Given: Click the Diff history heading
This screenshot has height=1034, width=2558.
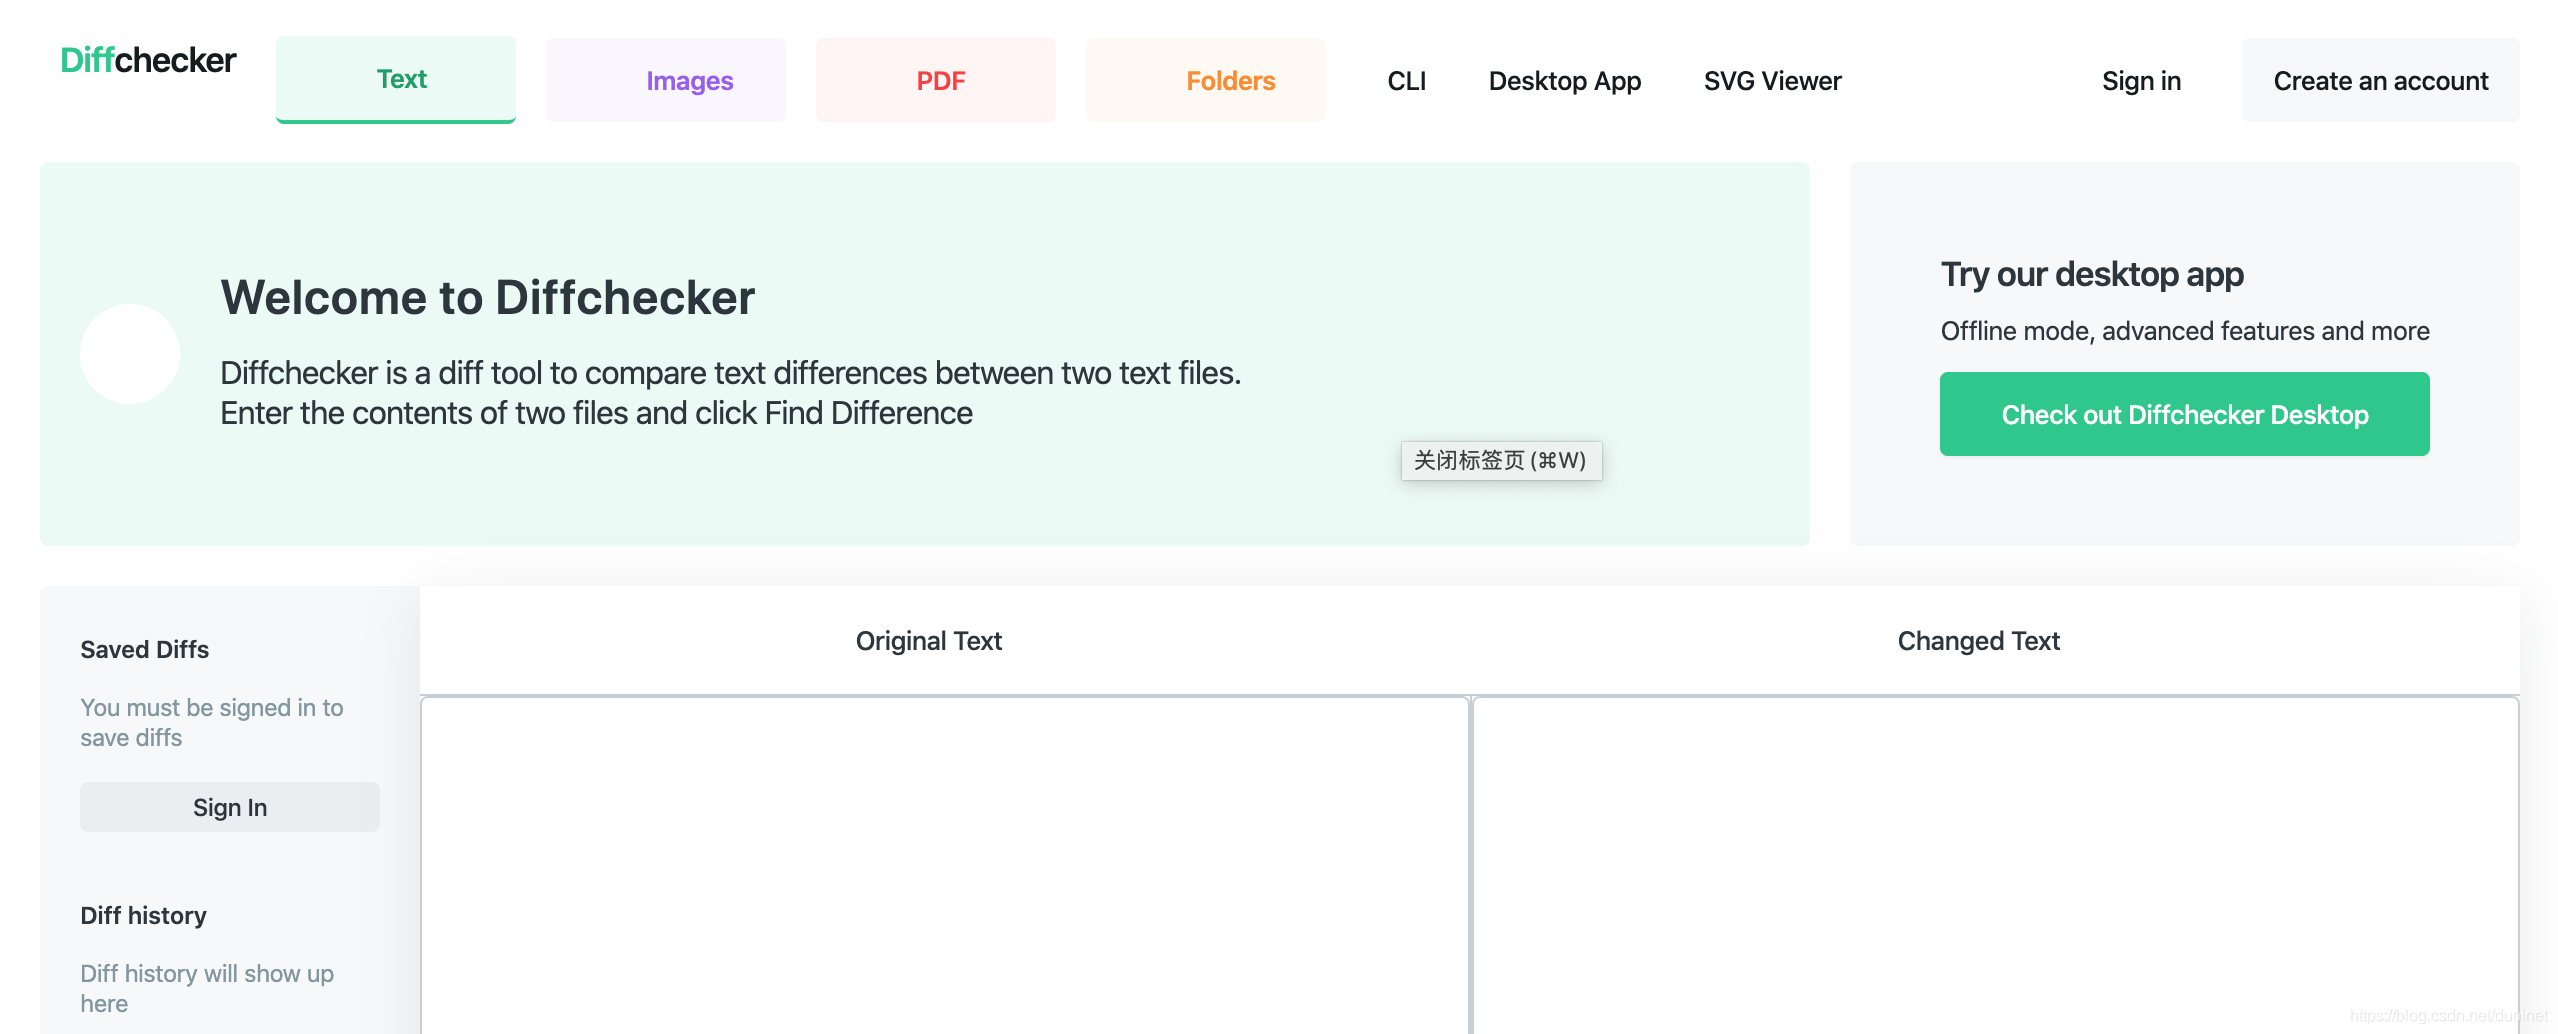Looking at the screenshot, I should (143, 915).
